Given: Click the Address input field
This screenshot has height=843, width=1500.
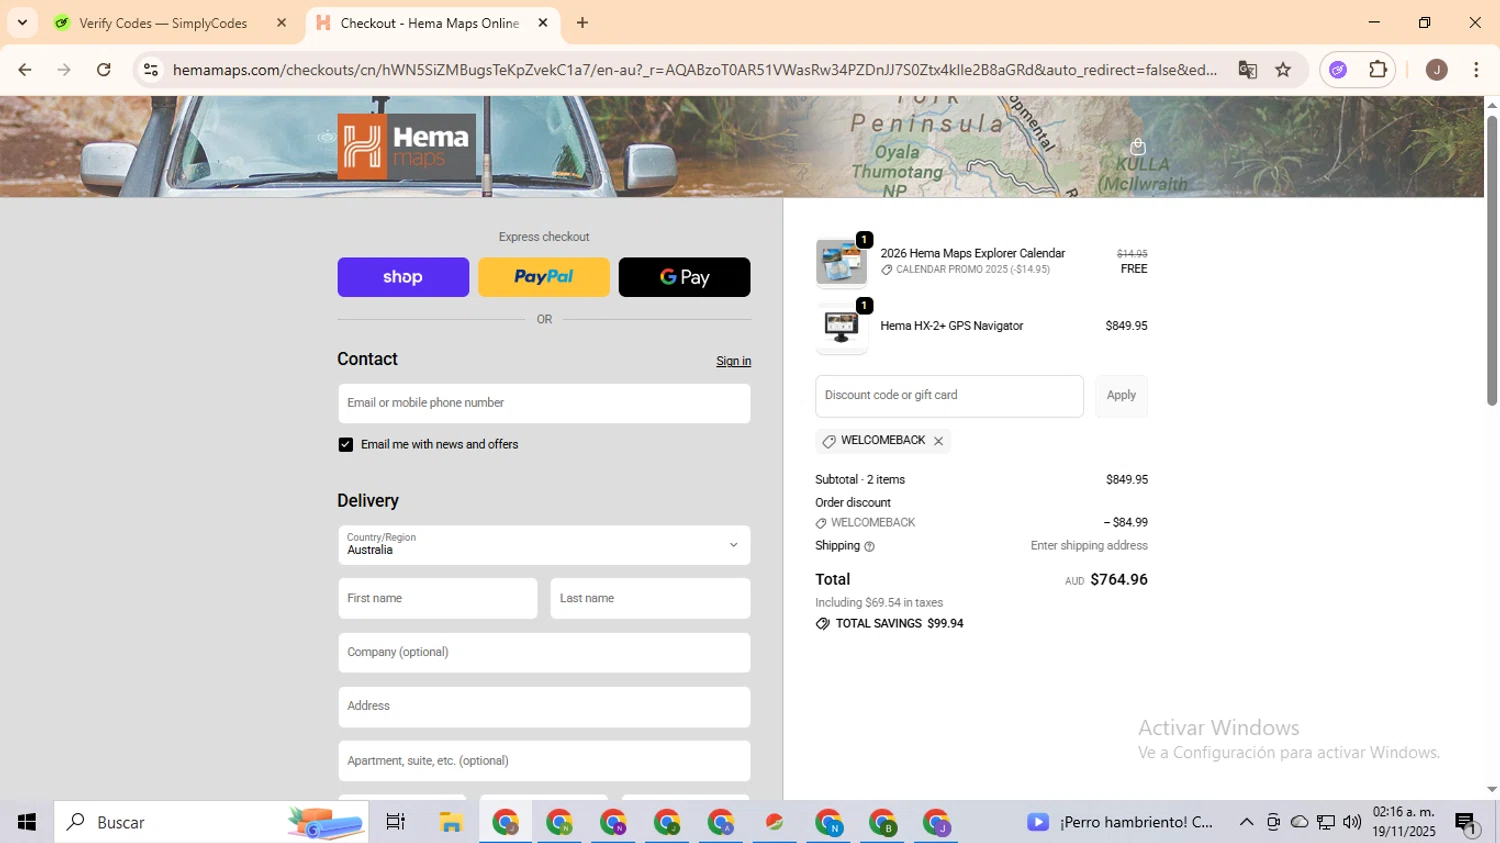Looking at the screenshot, I should point(544,706).
